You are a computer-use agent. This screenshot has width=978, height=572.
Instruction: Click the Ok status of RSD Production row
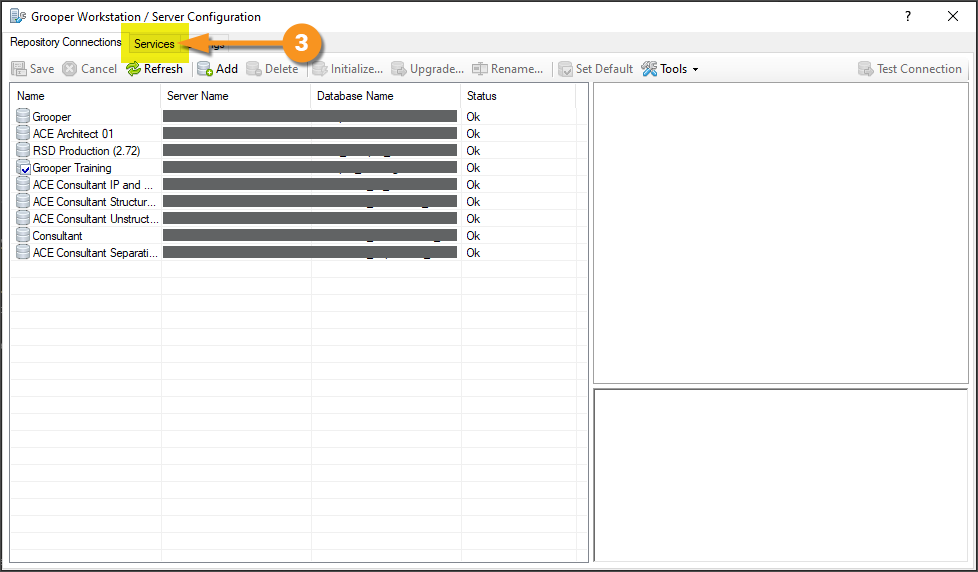click(473, 150)
